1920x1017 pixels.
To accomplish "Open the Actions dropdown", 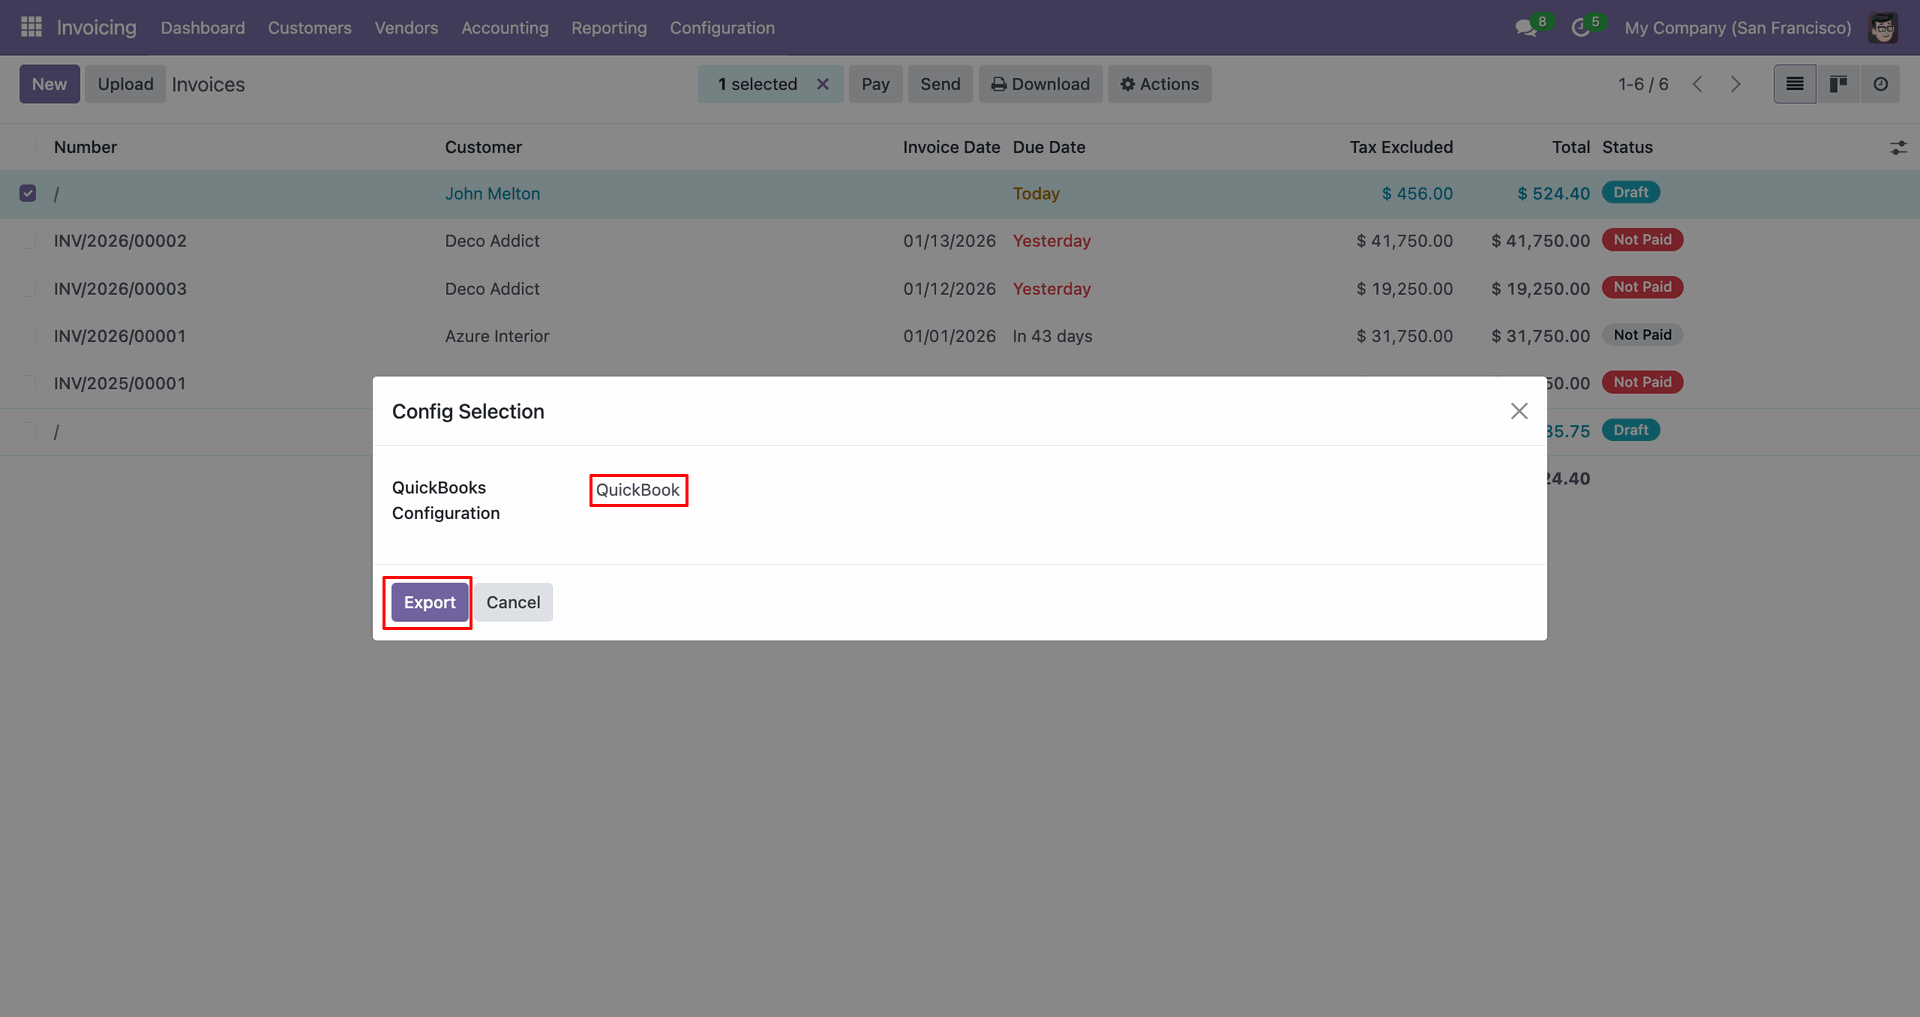I will (x=1159, y=84).
